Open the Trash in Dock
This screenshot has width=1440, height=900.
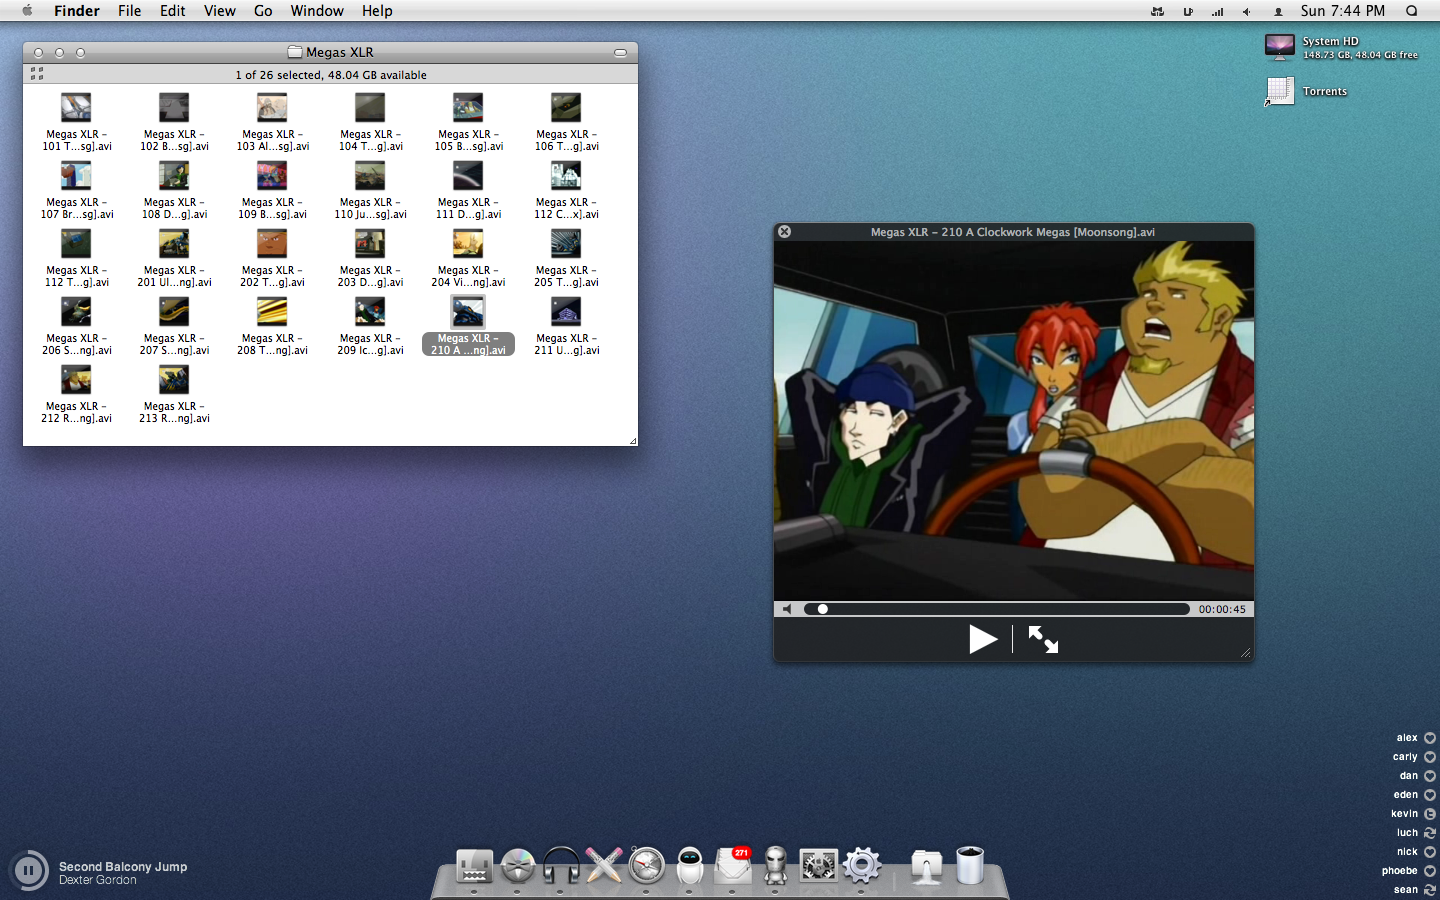[x=970, y=865]
